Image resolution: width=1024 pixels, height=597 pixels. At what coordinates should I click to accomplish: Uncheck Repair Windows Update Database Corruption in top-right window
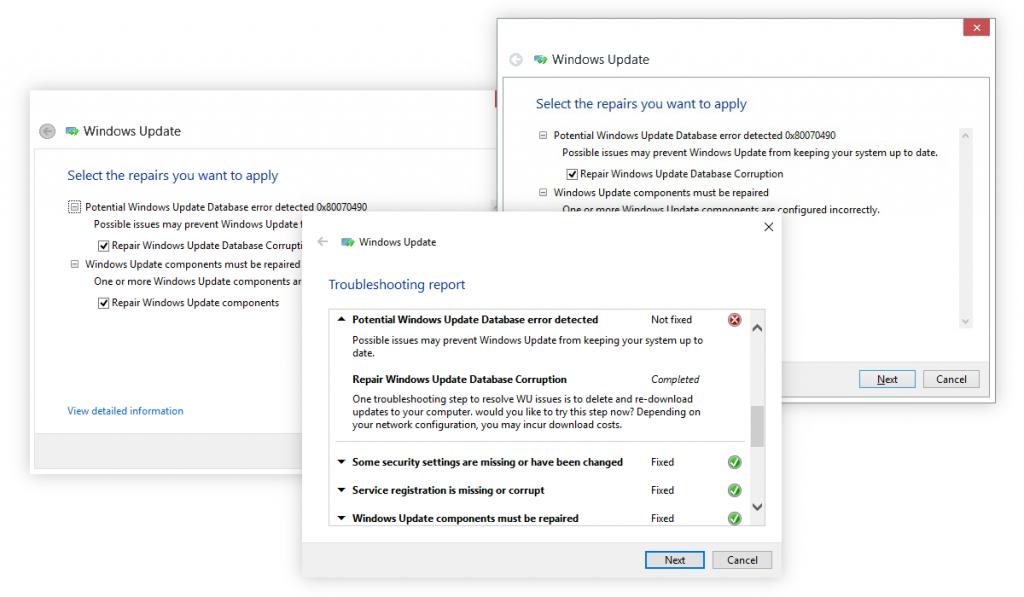point(573,172)
